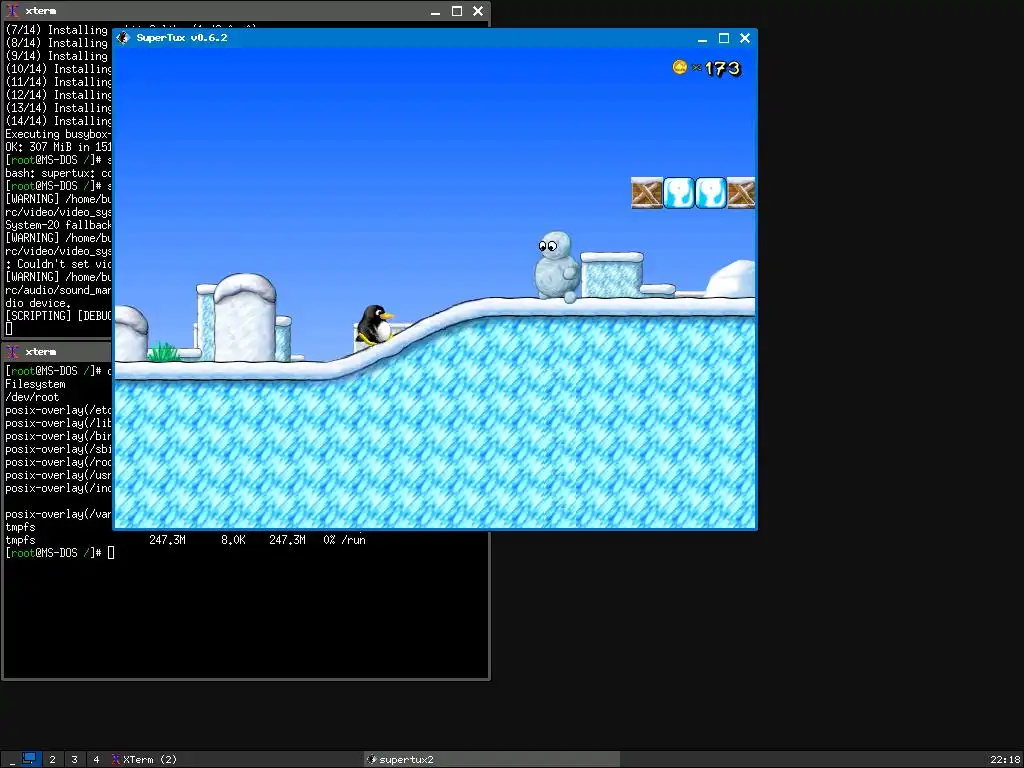This screenshot has height=768, width=1024.
Task: Click the gold coin icon in the game HUD
Action: 680,67
